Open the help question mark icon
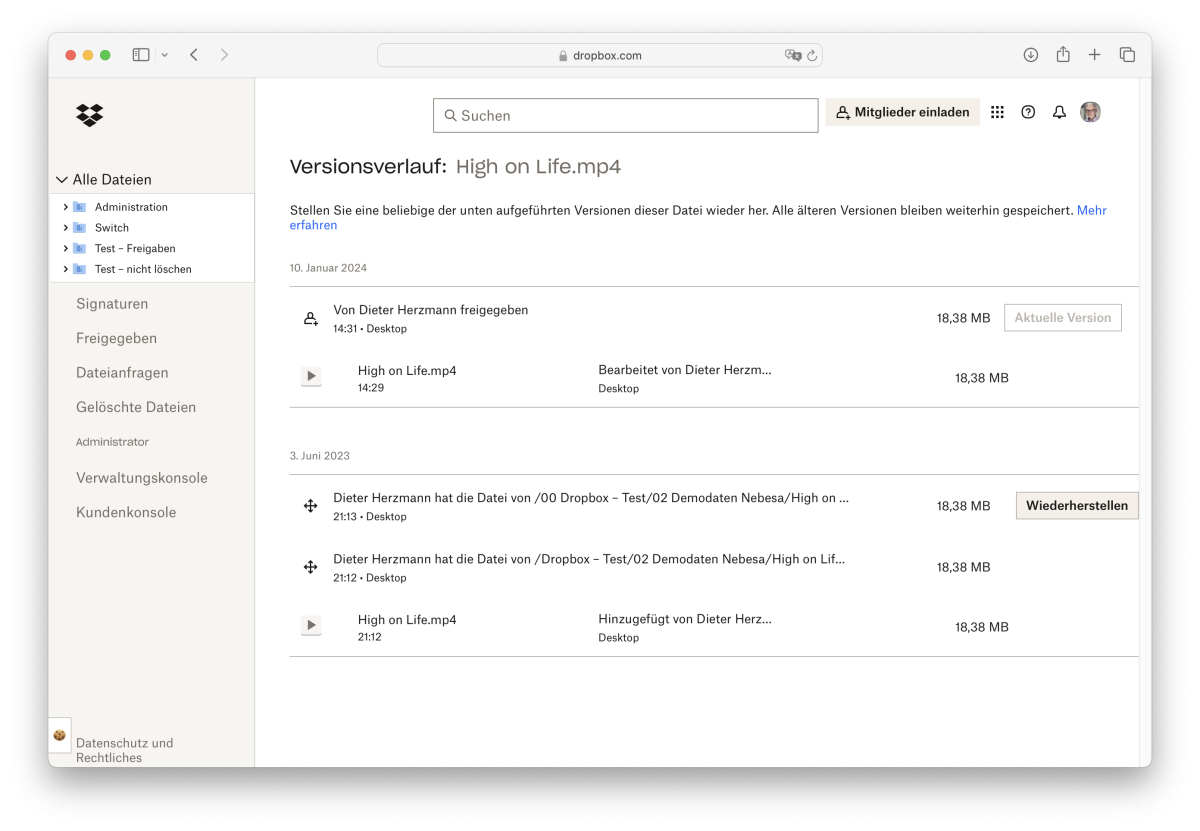1200x831 pixels. [x=1028, y=113]
